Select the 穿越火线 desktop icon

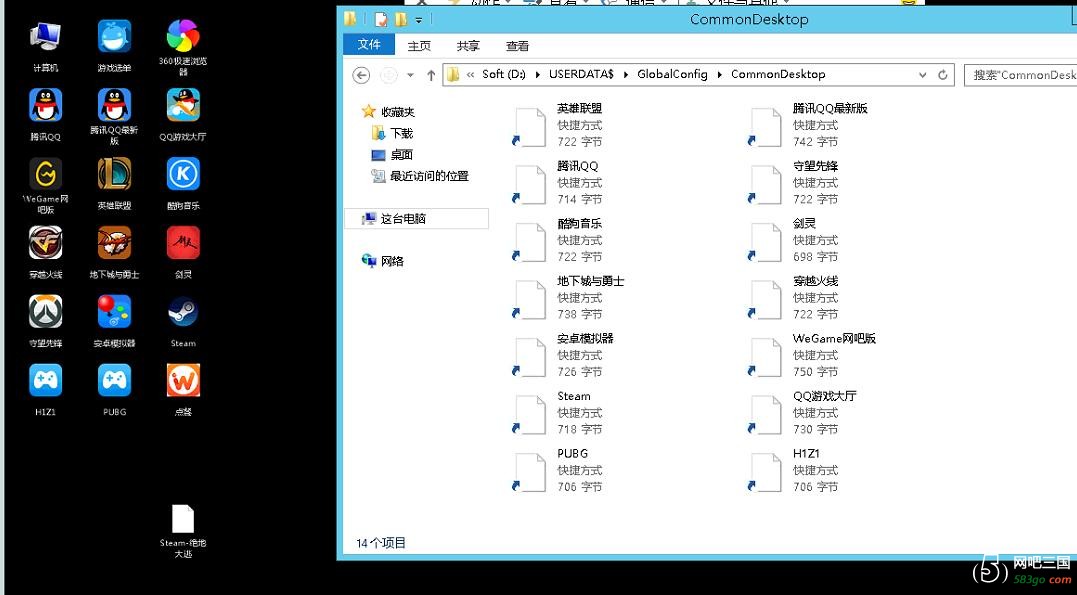tap(45, 252)
